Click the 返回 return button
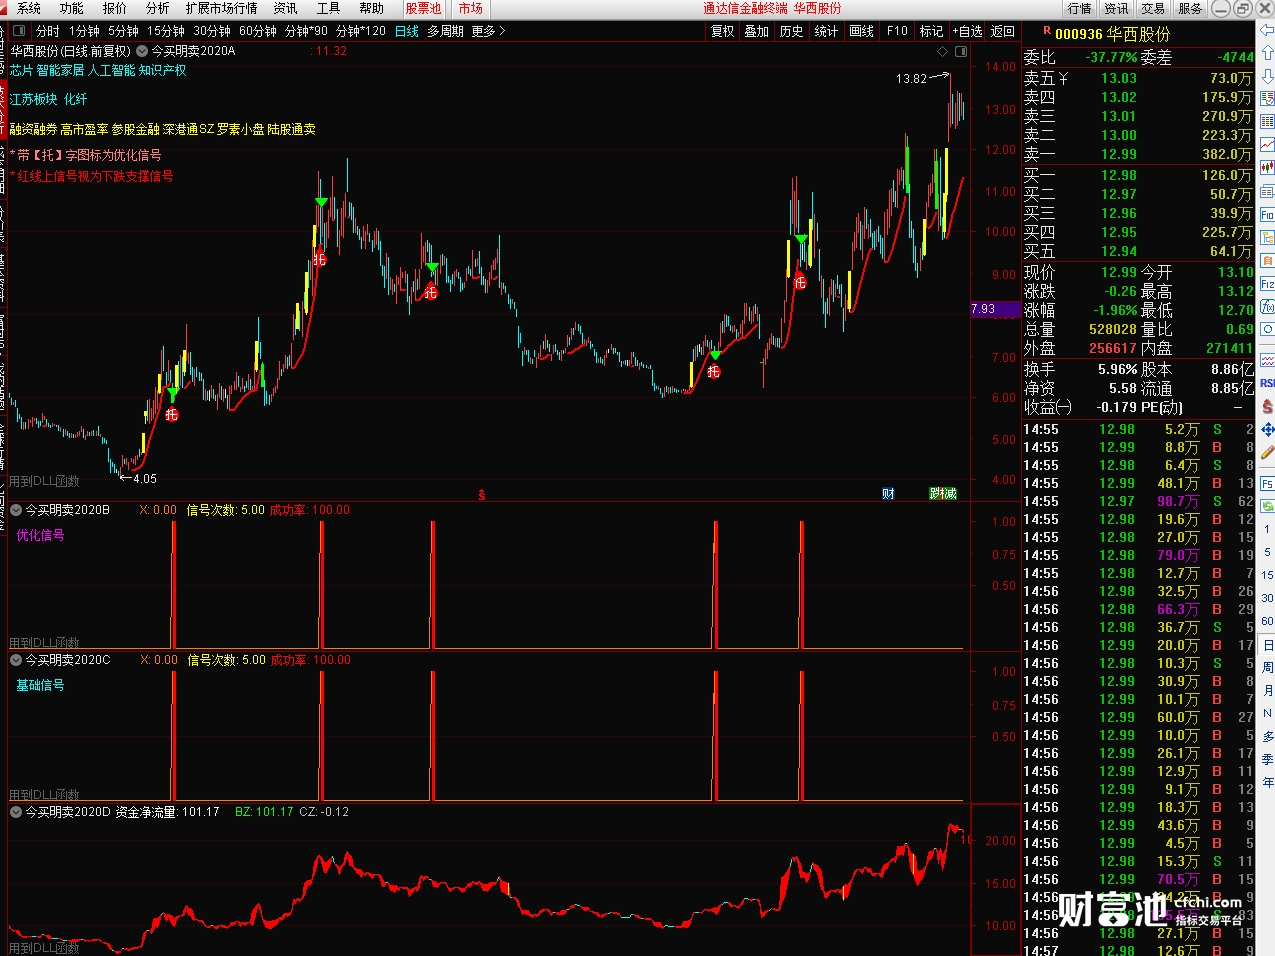Viewport: 1275px width, 956px height. tap(1003, 31)
